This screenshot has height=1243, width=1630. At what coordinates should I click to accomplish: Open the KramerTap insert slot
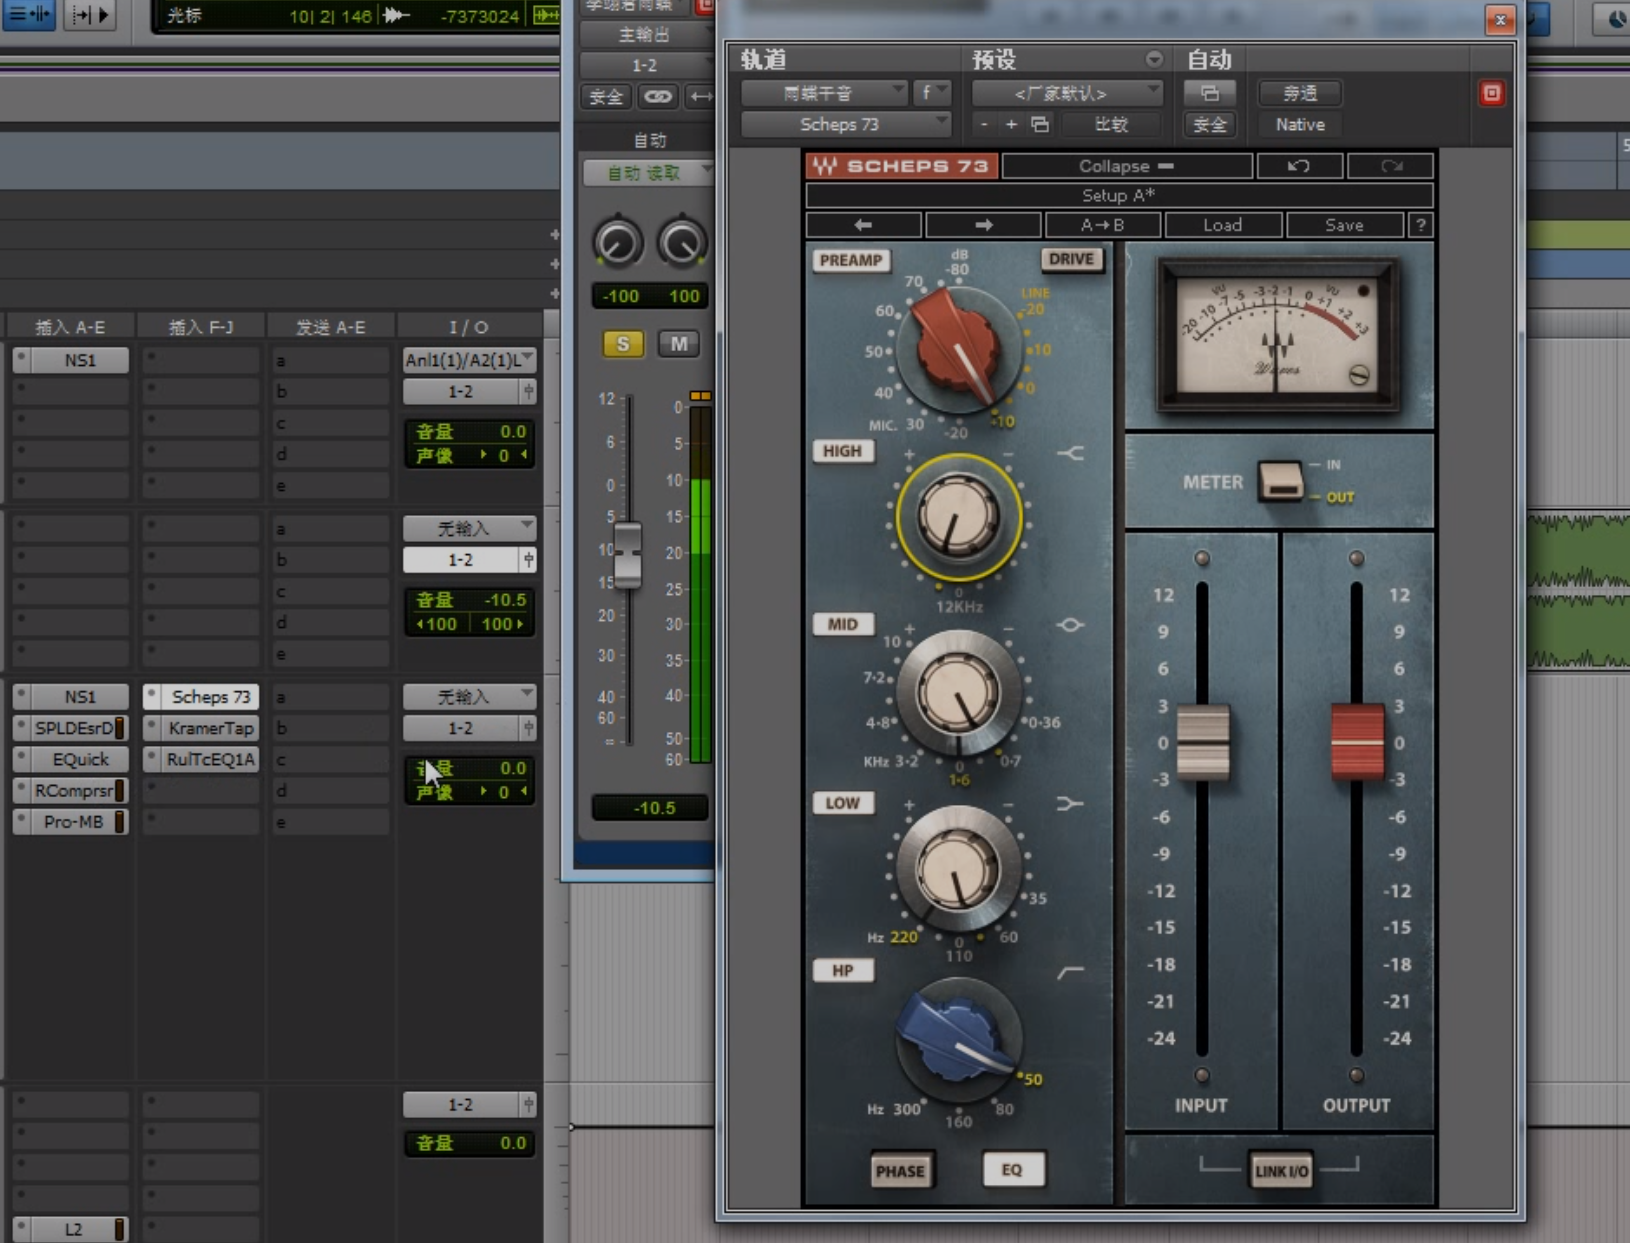[209, 728]
